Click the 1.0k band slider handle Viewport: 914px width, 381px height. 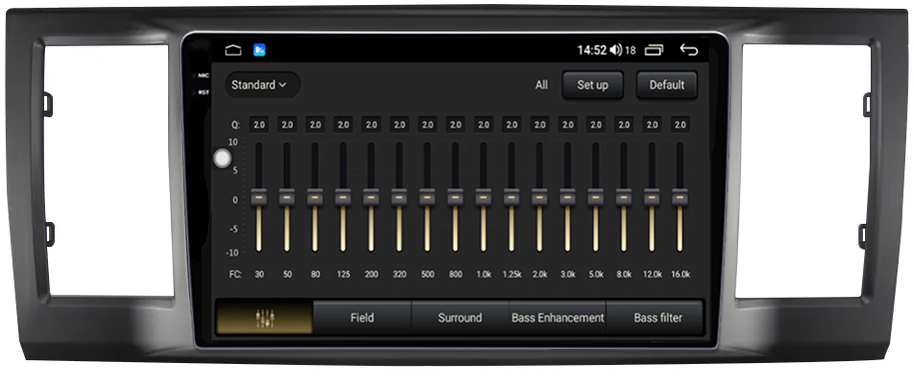tap(483, 197)
